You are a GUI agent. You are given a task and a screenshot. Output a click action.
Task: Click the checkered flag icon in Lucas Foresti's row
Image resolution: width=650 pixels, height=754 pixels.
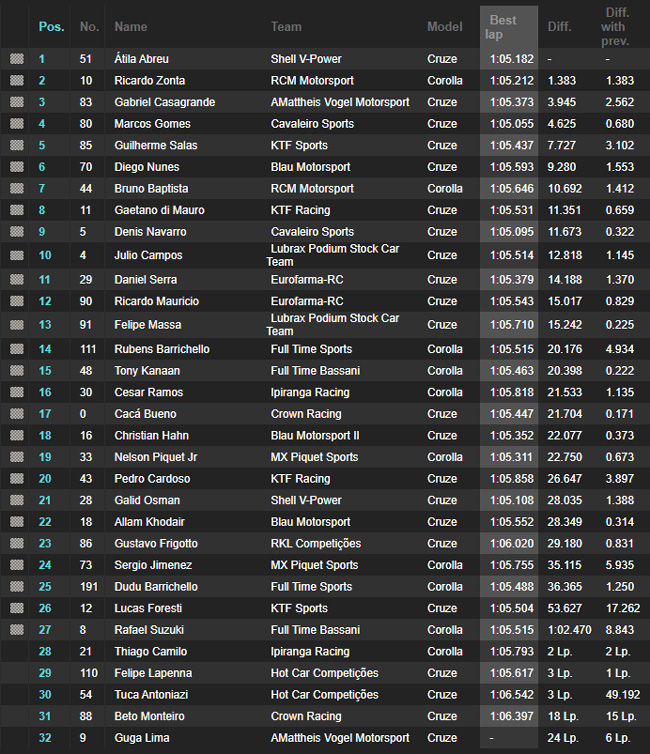(x=17, y=608)
